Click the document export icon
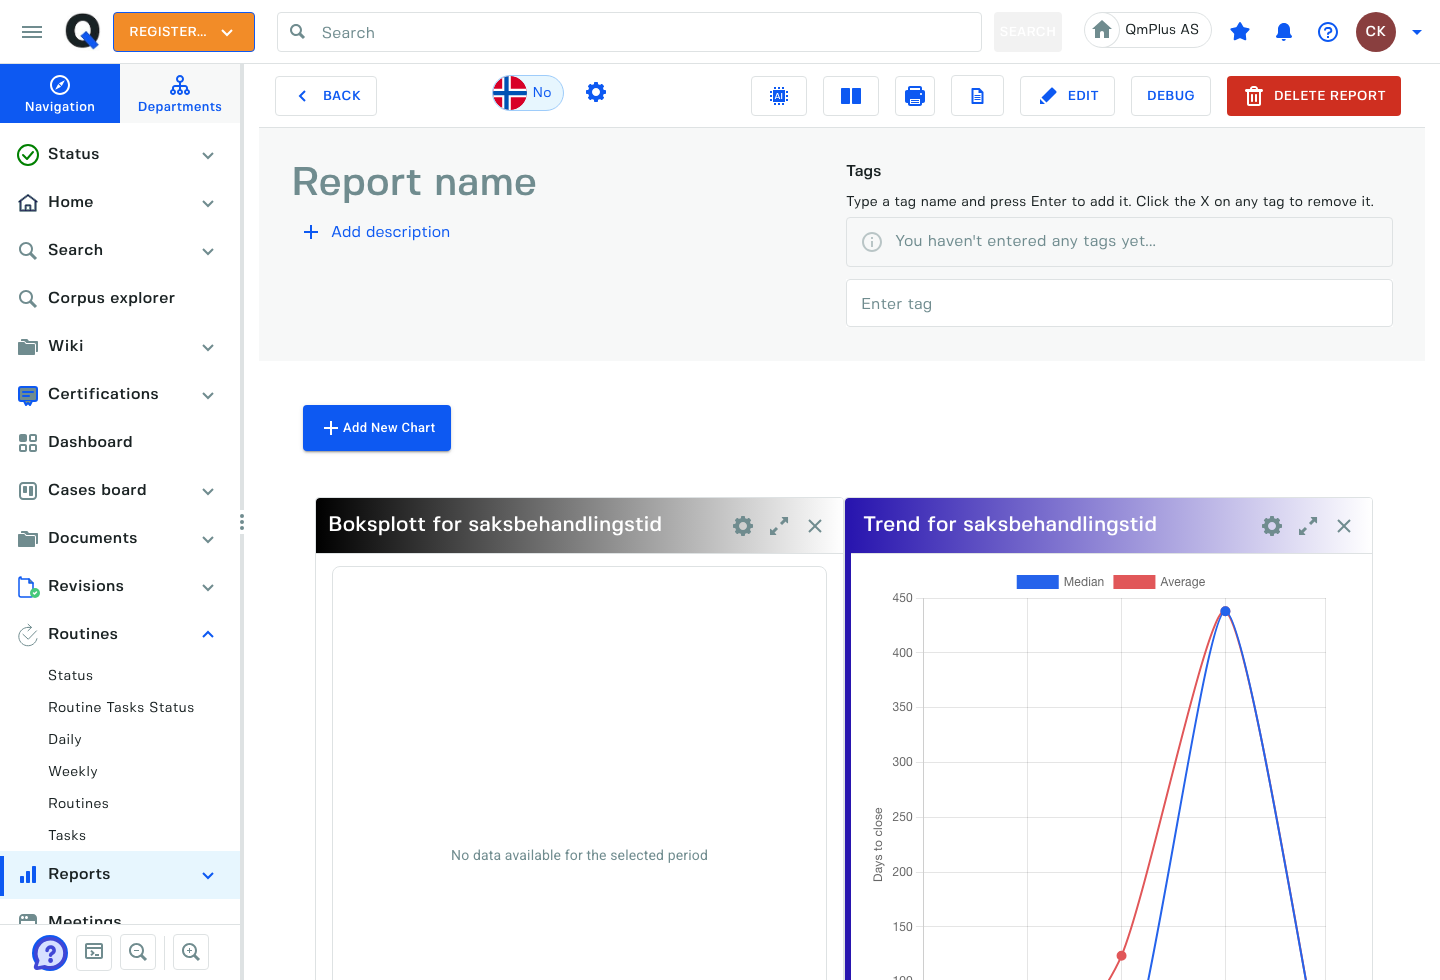This screenshot has width=1440, height=980. coord(977,96)
